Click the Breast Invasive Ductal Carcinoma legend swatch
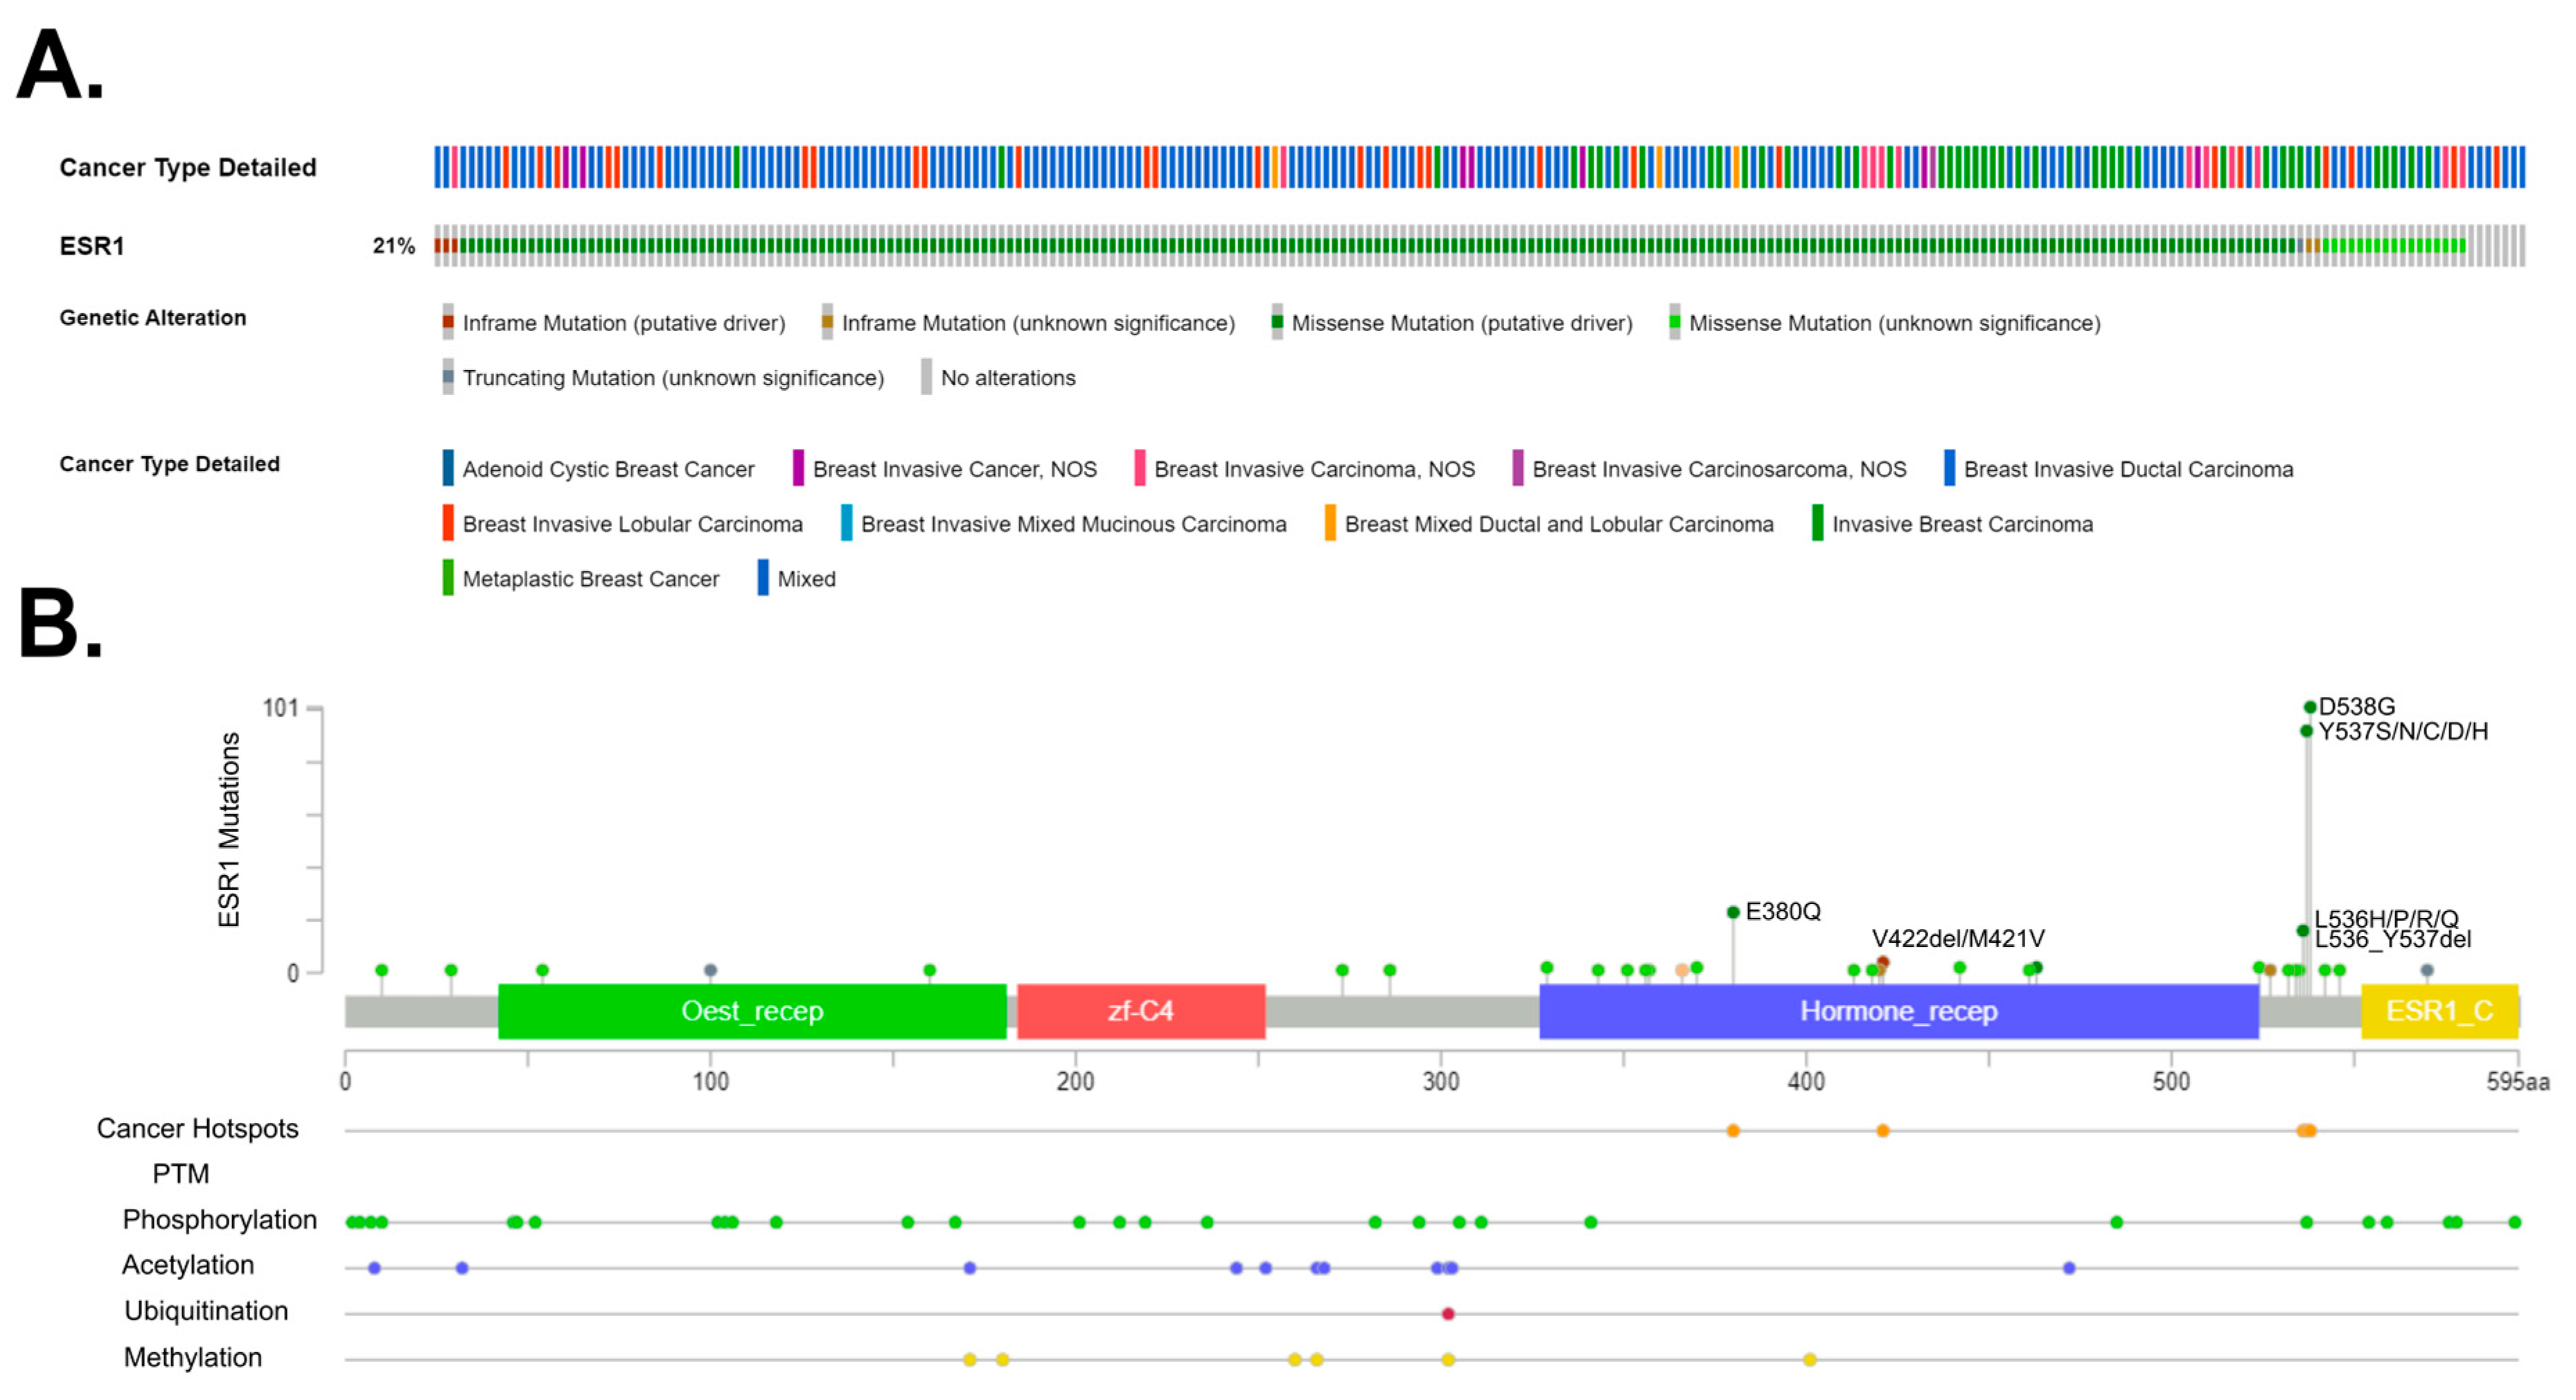The image size is (2576, 1400). tap(1949, 468)
